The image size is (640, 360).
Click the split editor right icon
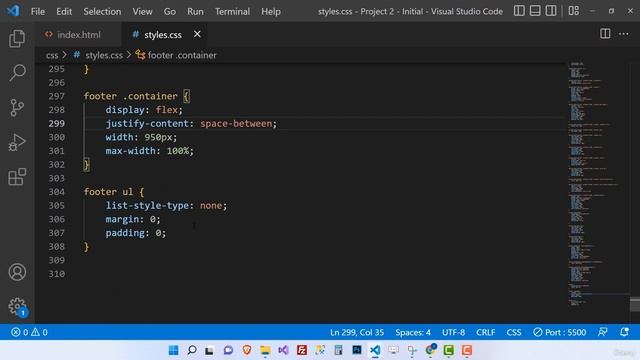click(605, 34)
